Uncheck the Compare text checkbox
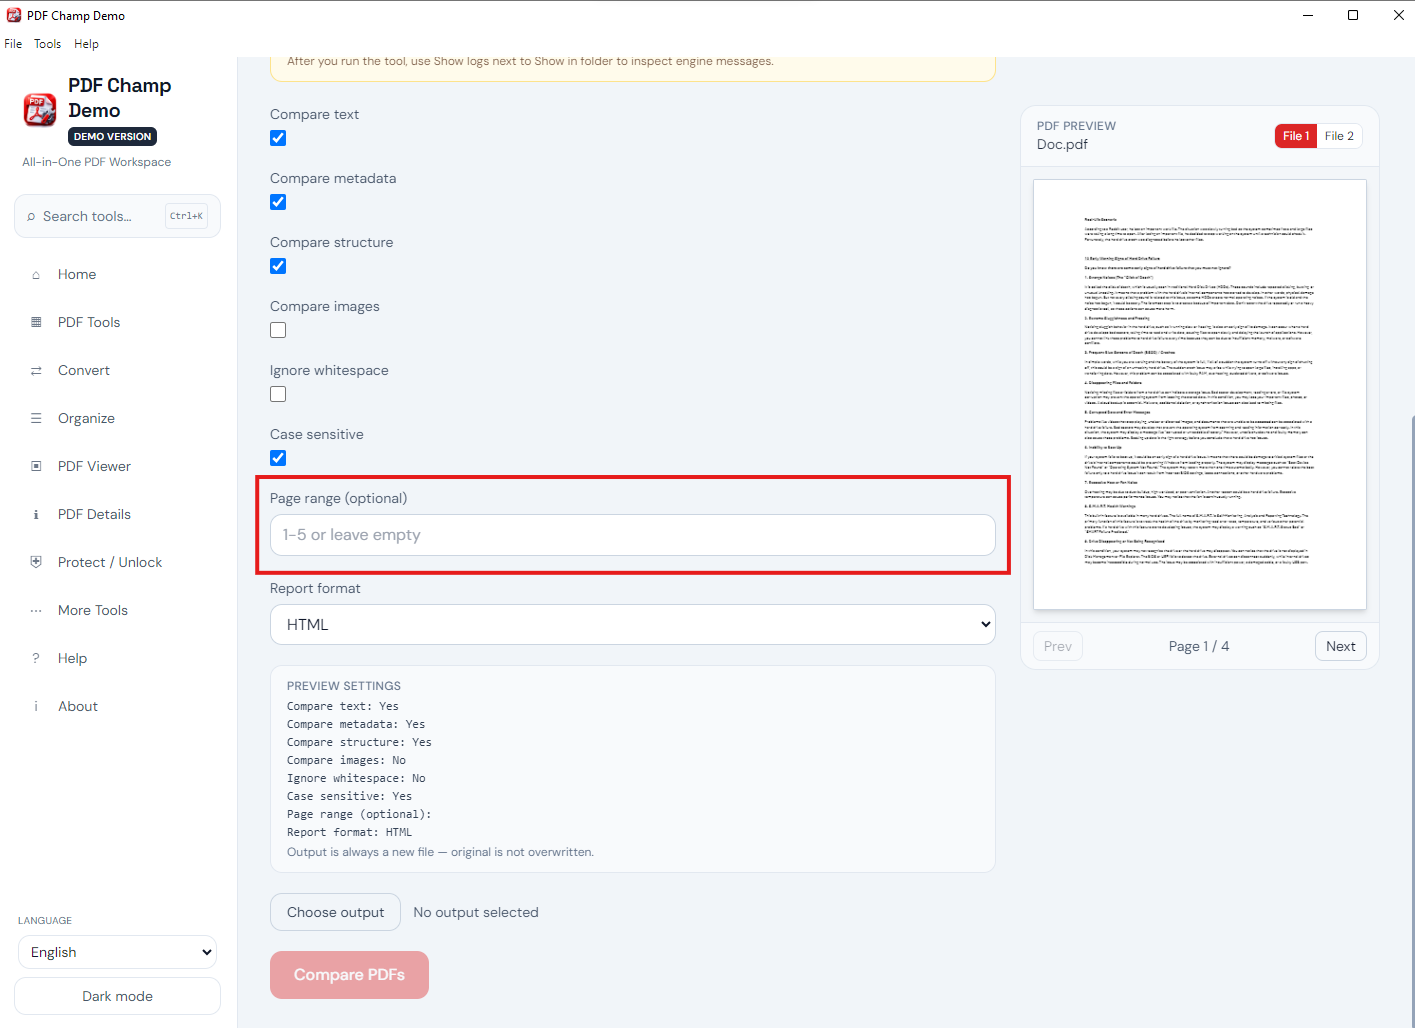The image size is (1415, 1028). 278,138
